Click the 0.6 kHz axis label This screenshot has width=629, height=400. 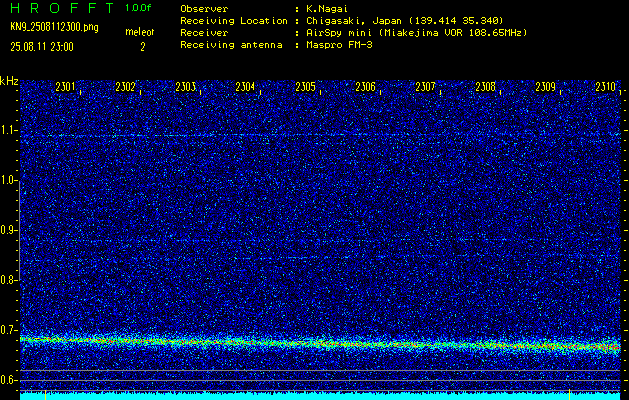tap(9, 380)
